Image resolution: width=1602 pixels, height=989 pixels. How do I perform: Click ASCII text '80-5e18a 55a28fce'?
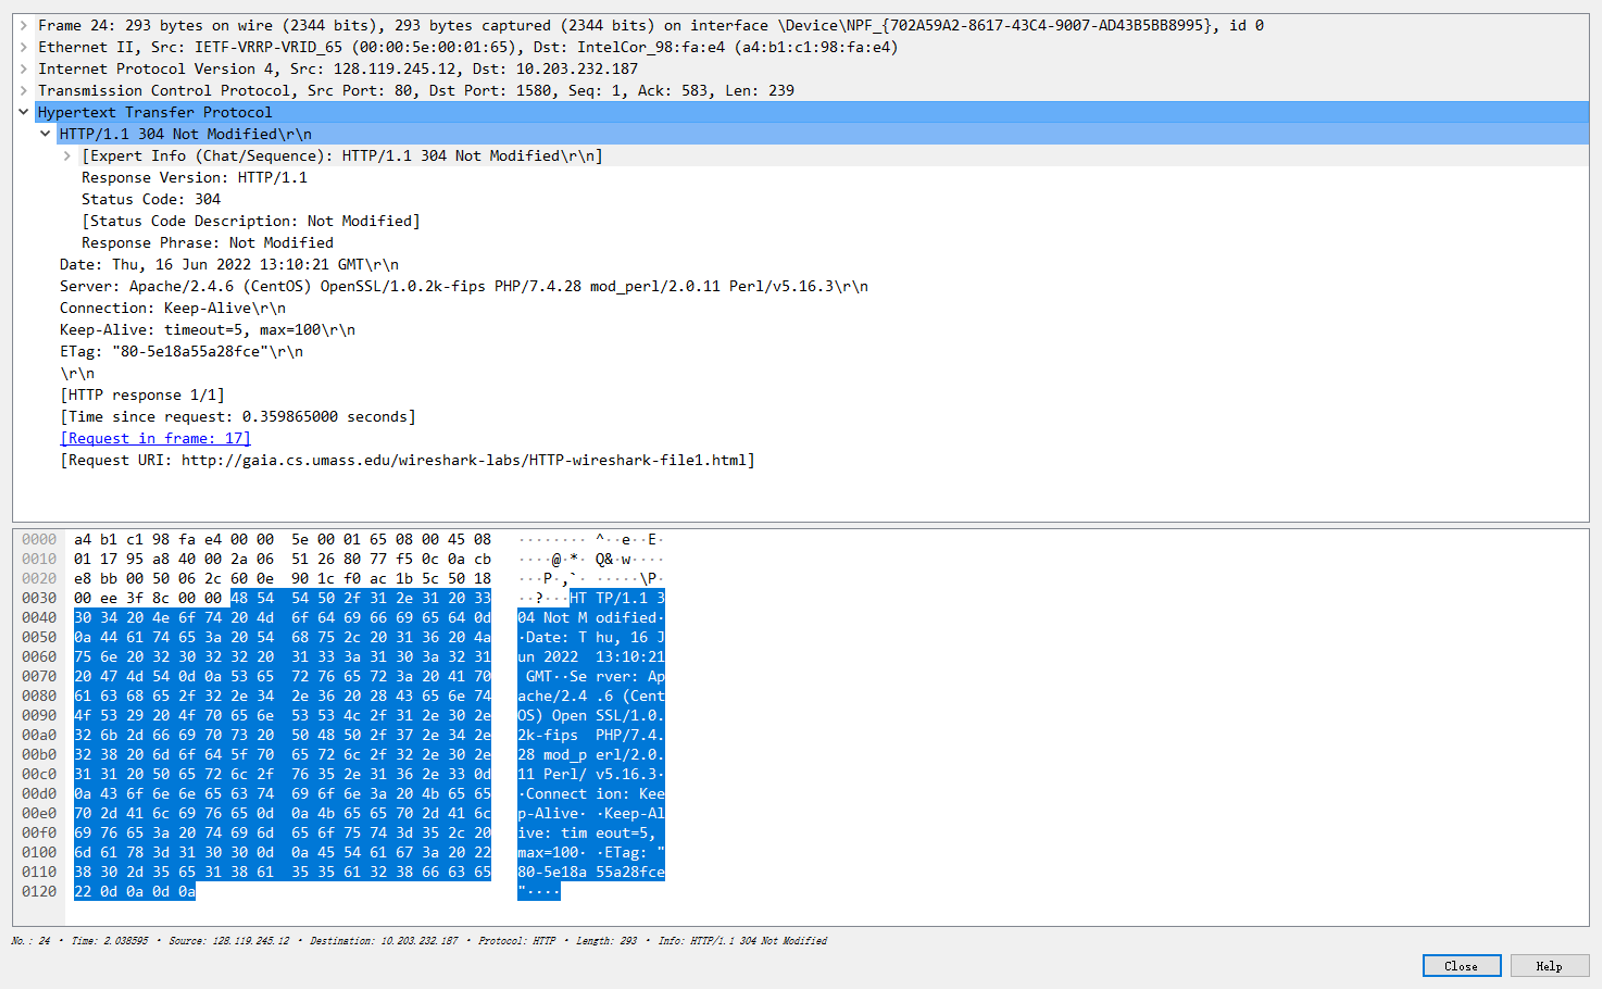click(591, 872)
